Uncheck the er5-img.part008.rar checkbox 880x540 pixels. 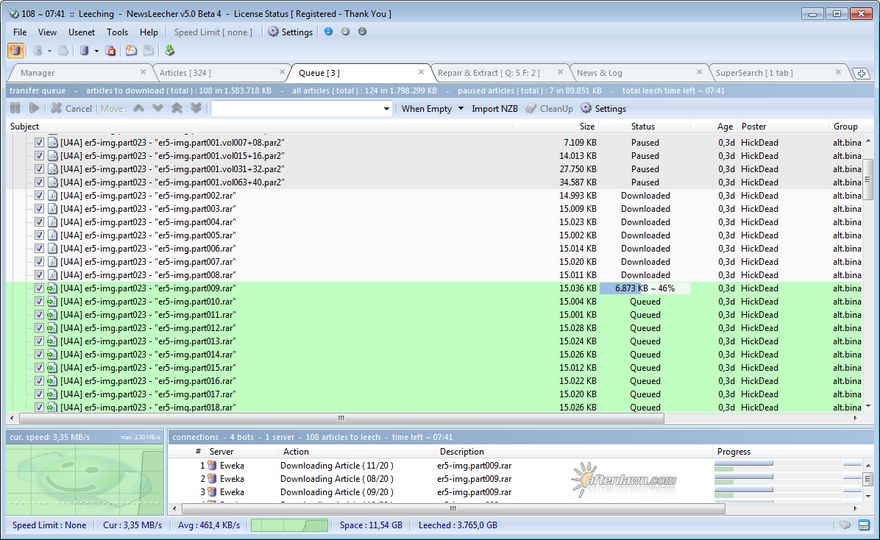coord(39,274)
